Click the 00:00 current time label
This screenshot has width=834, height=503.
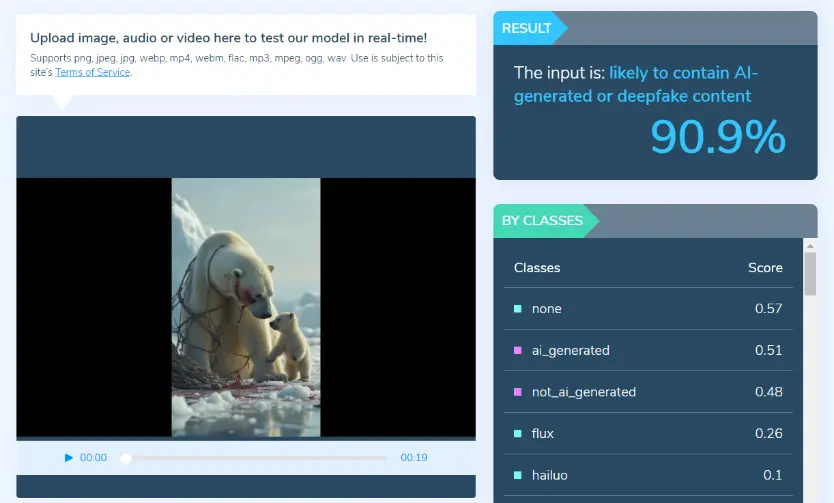pos(93,458)
